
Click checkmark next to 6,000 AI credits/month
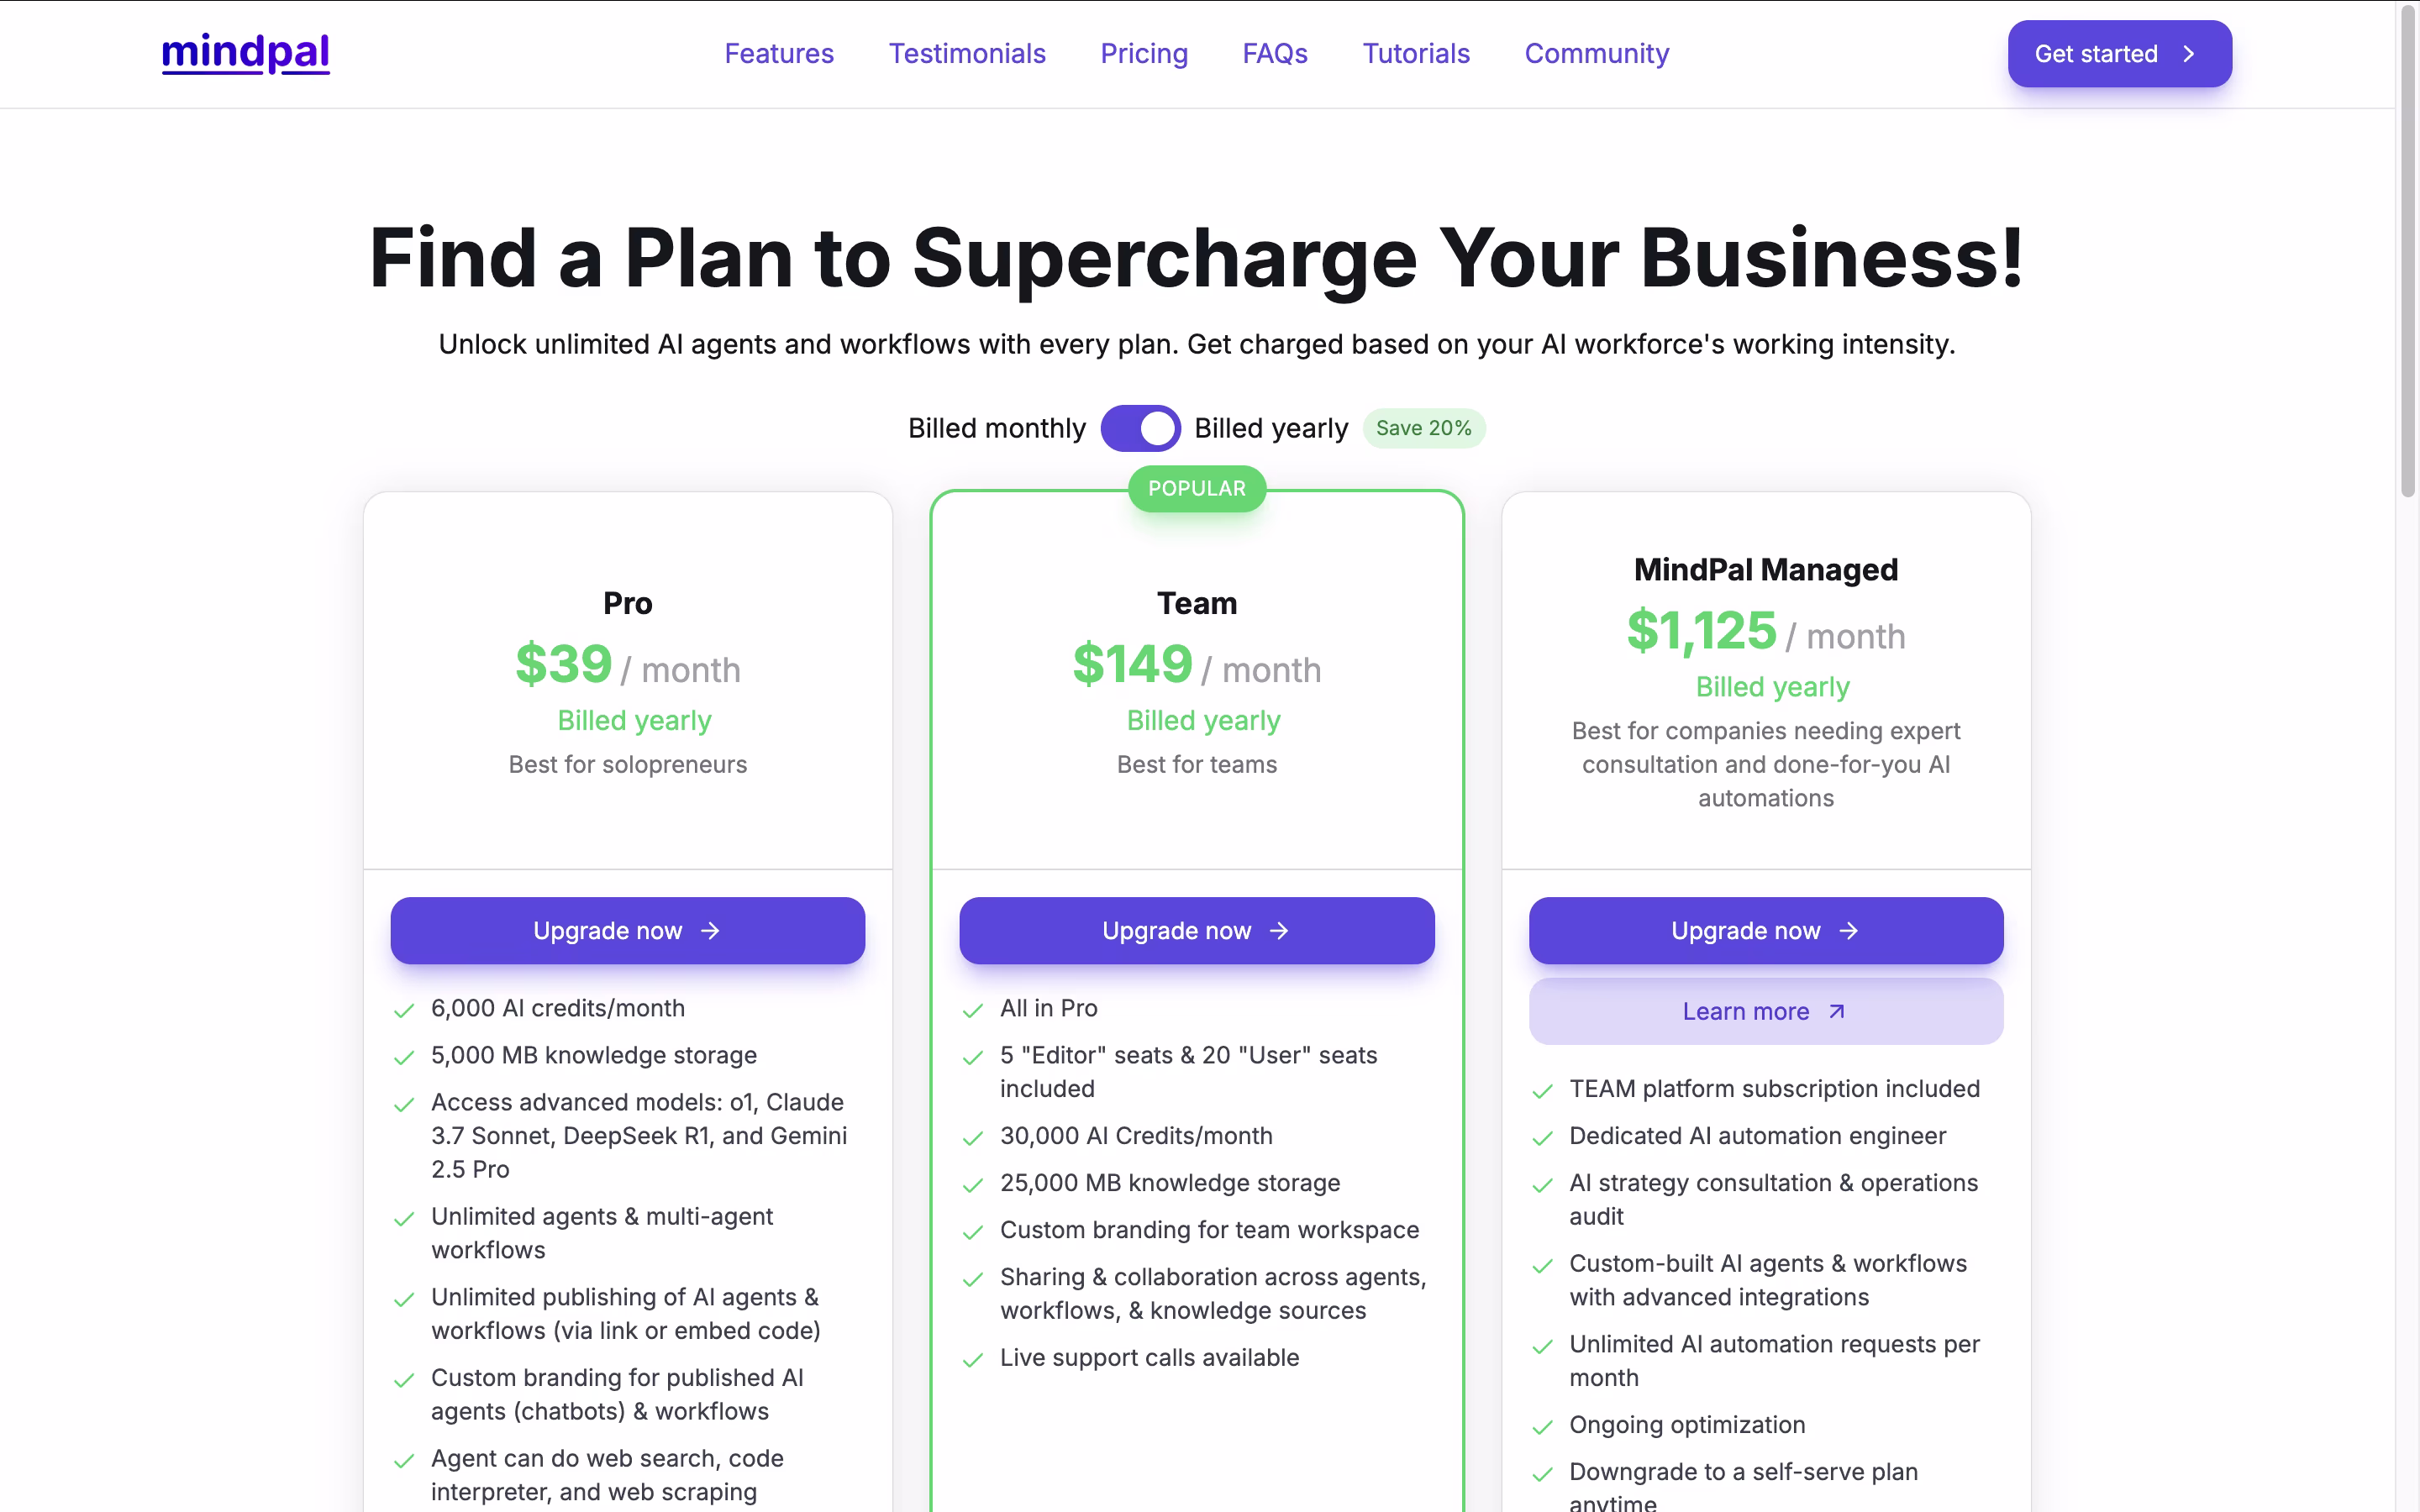point(404,1010)
